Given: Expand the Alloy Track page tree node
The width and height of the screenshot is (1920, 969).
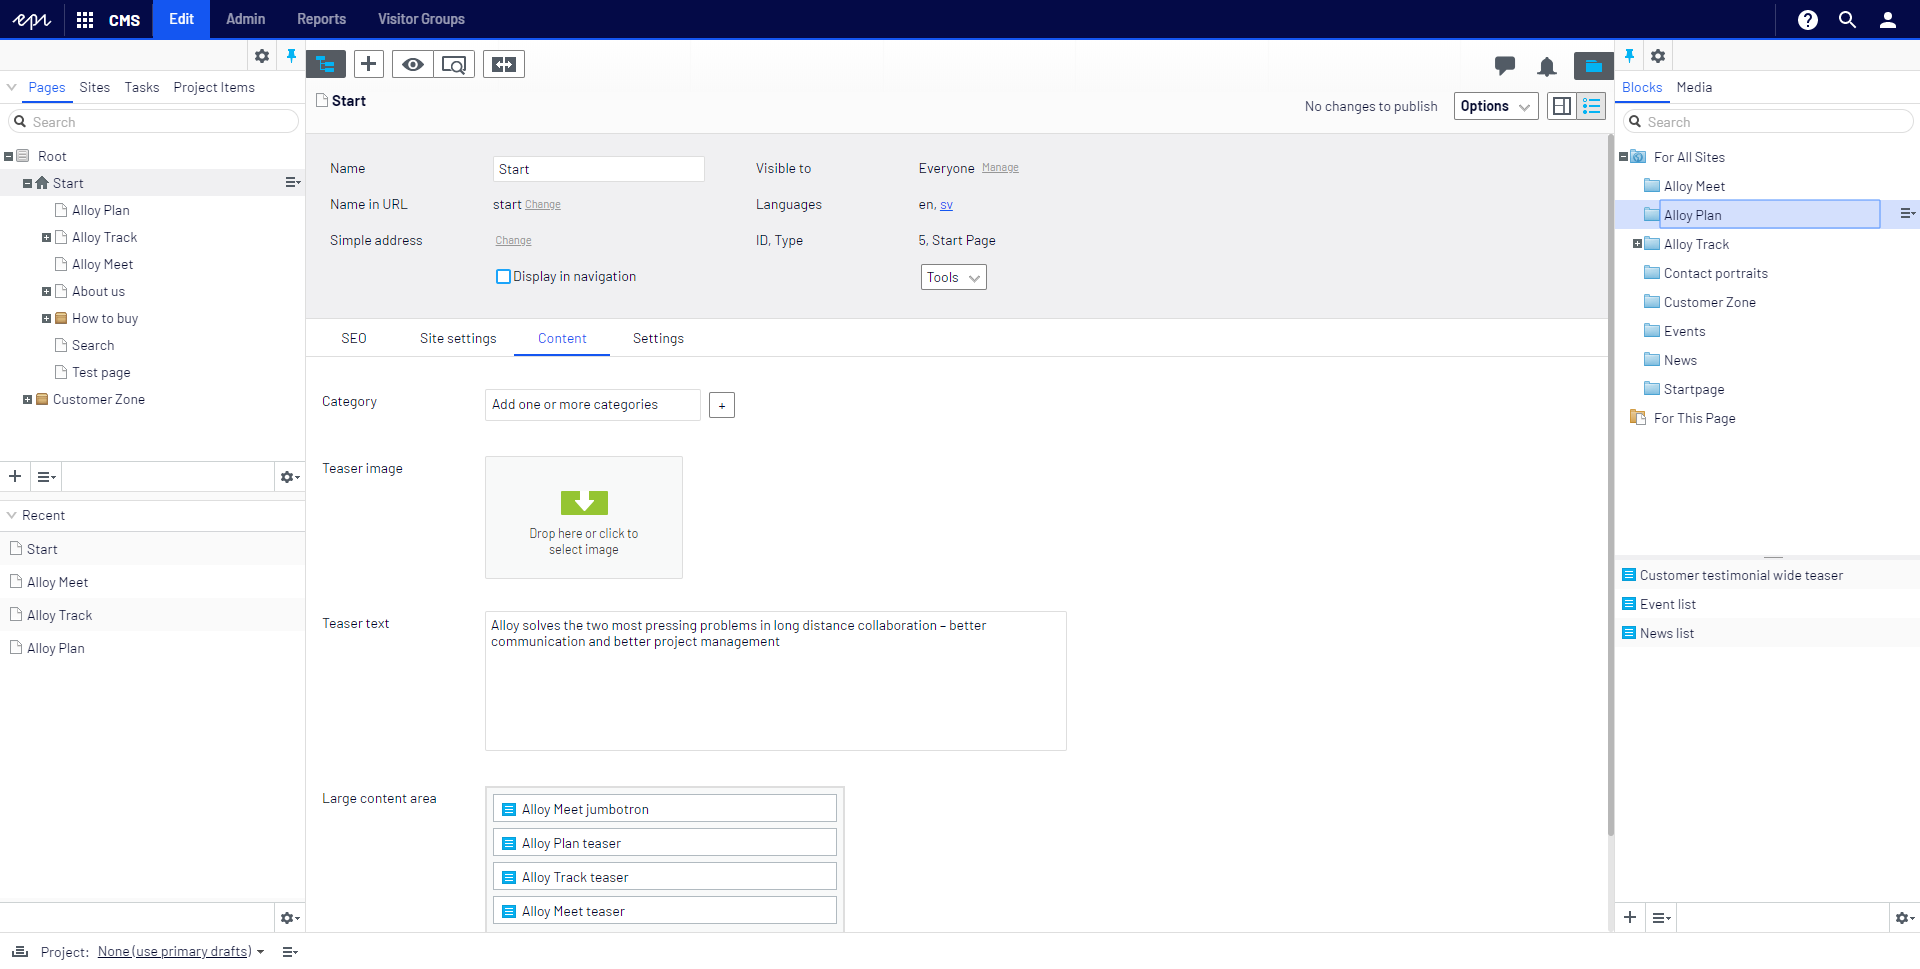Looking at the screenshot, I should [46, 238].
